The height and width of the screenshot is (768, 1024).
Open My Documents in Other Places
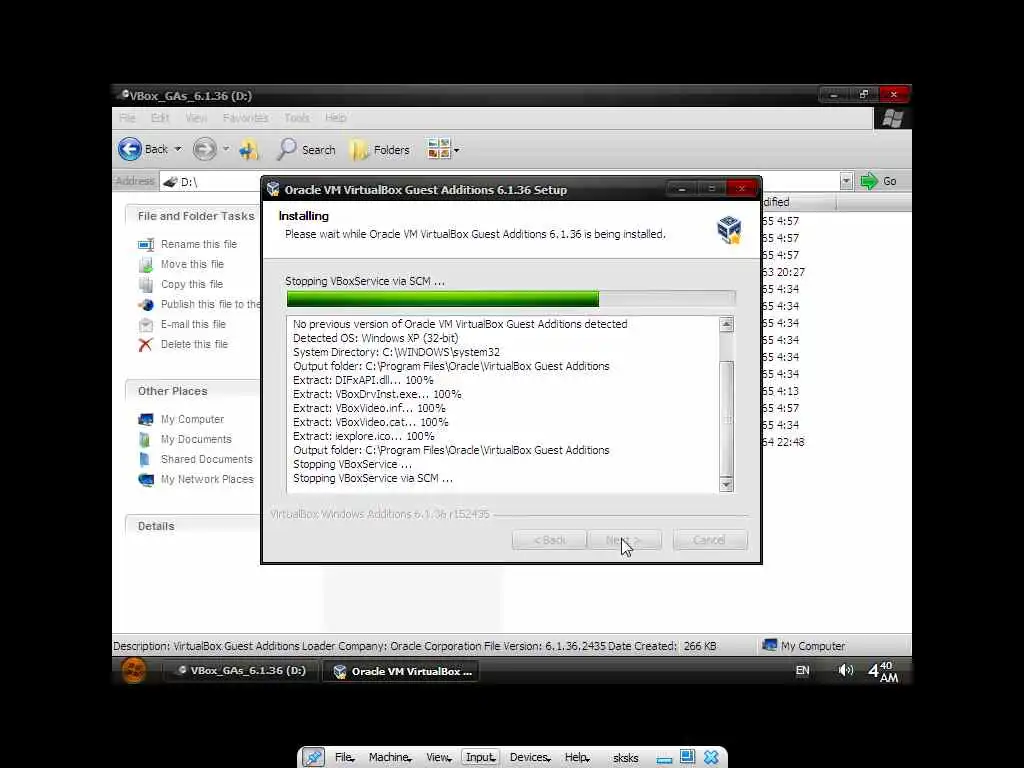197,440
